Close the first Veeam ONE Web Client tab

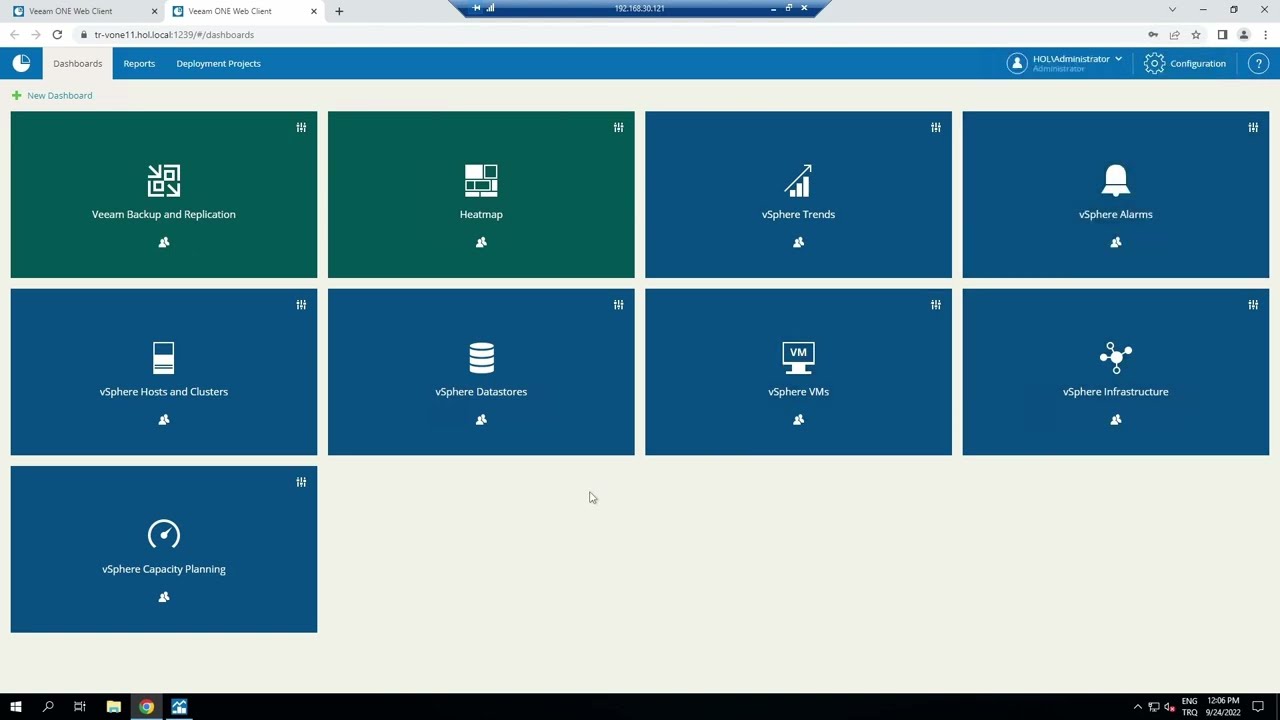[155, 11]
